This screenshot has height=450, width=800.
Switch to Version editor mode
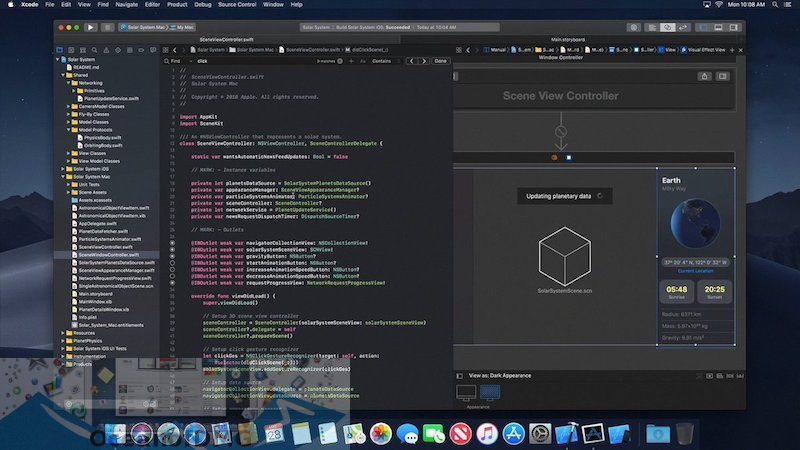(x=683, y=27)
